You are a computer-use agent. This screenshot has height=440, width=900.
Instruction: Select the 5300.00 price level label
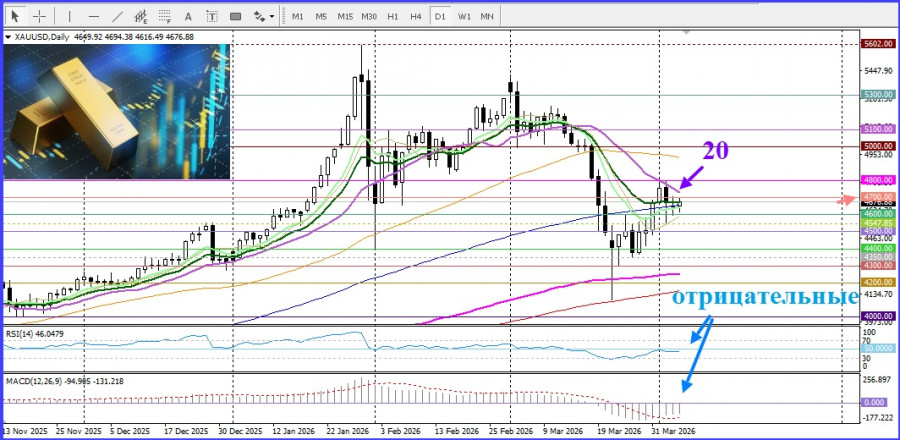pos(878,94)
